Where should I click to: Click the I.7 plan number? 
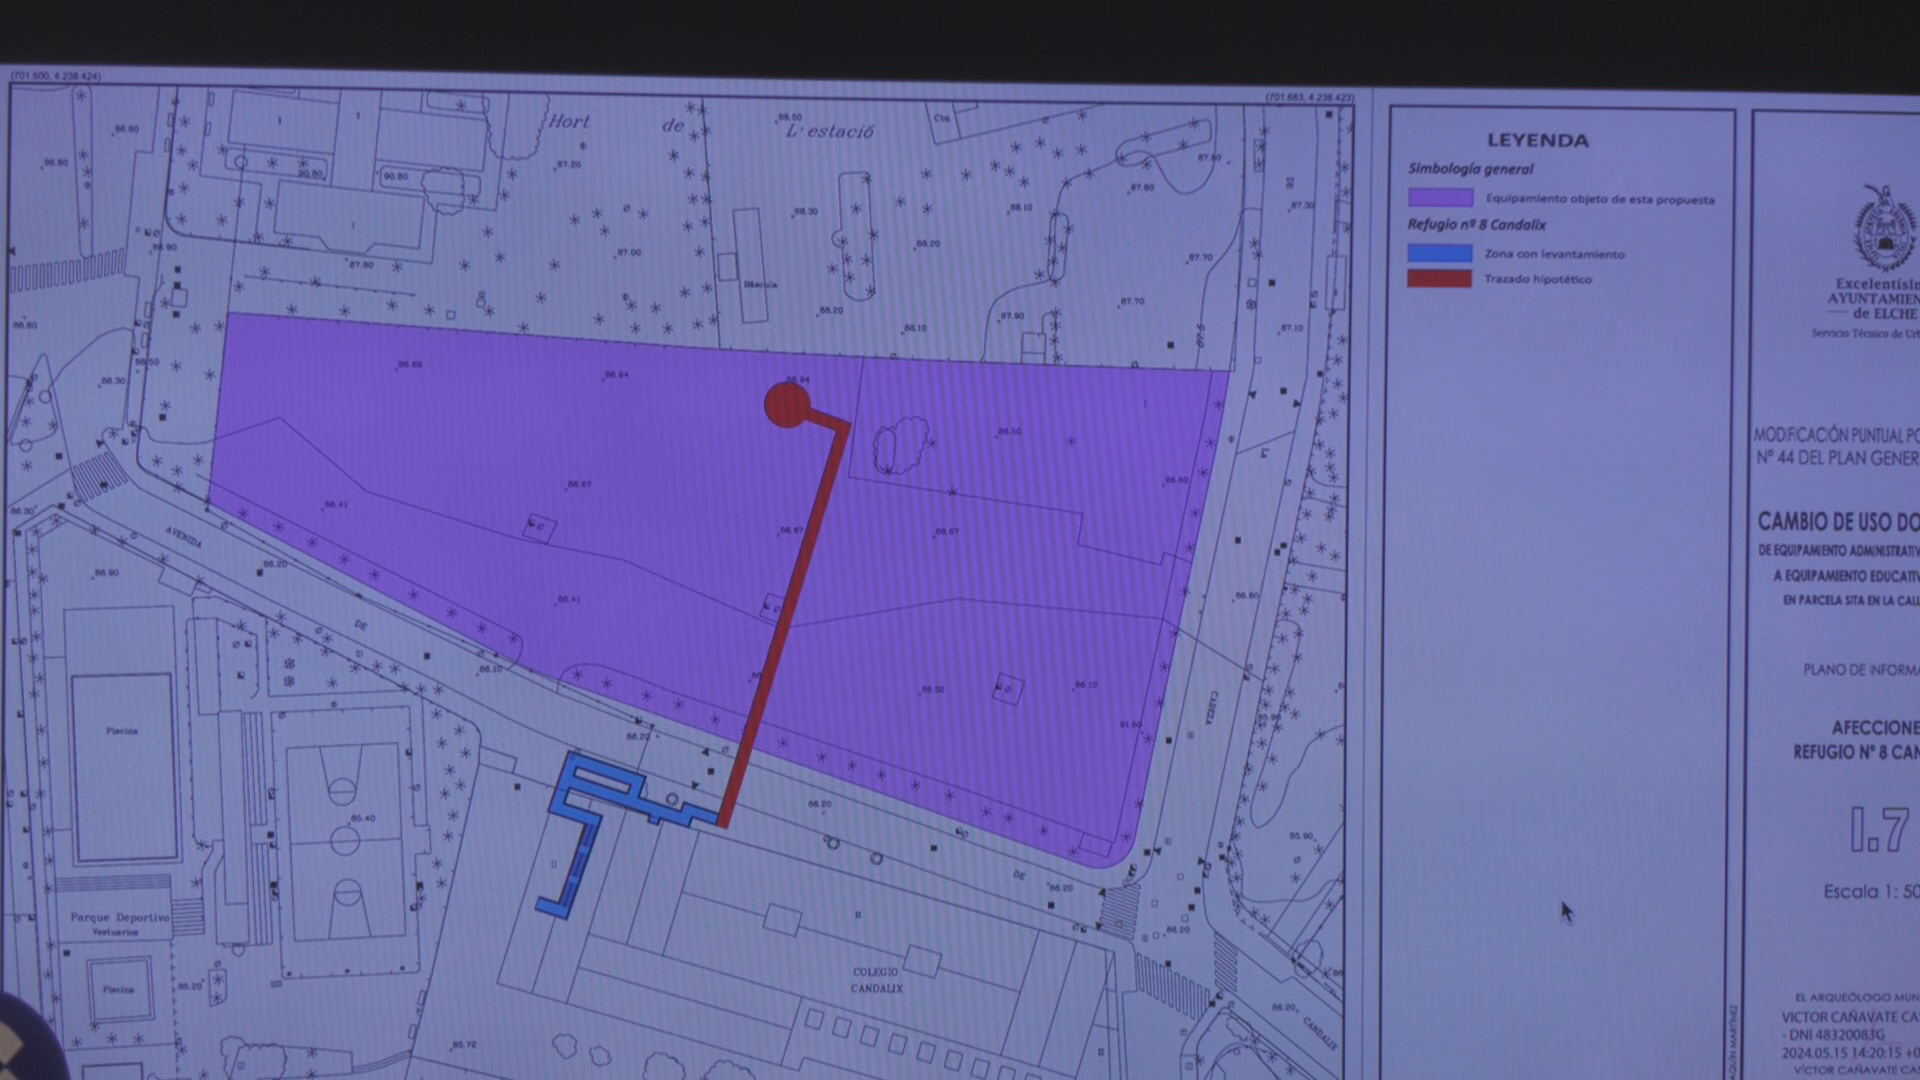tap(1879, 830)
